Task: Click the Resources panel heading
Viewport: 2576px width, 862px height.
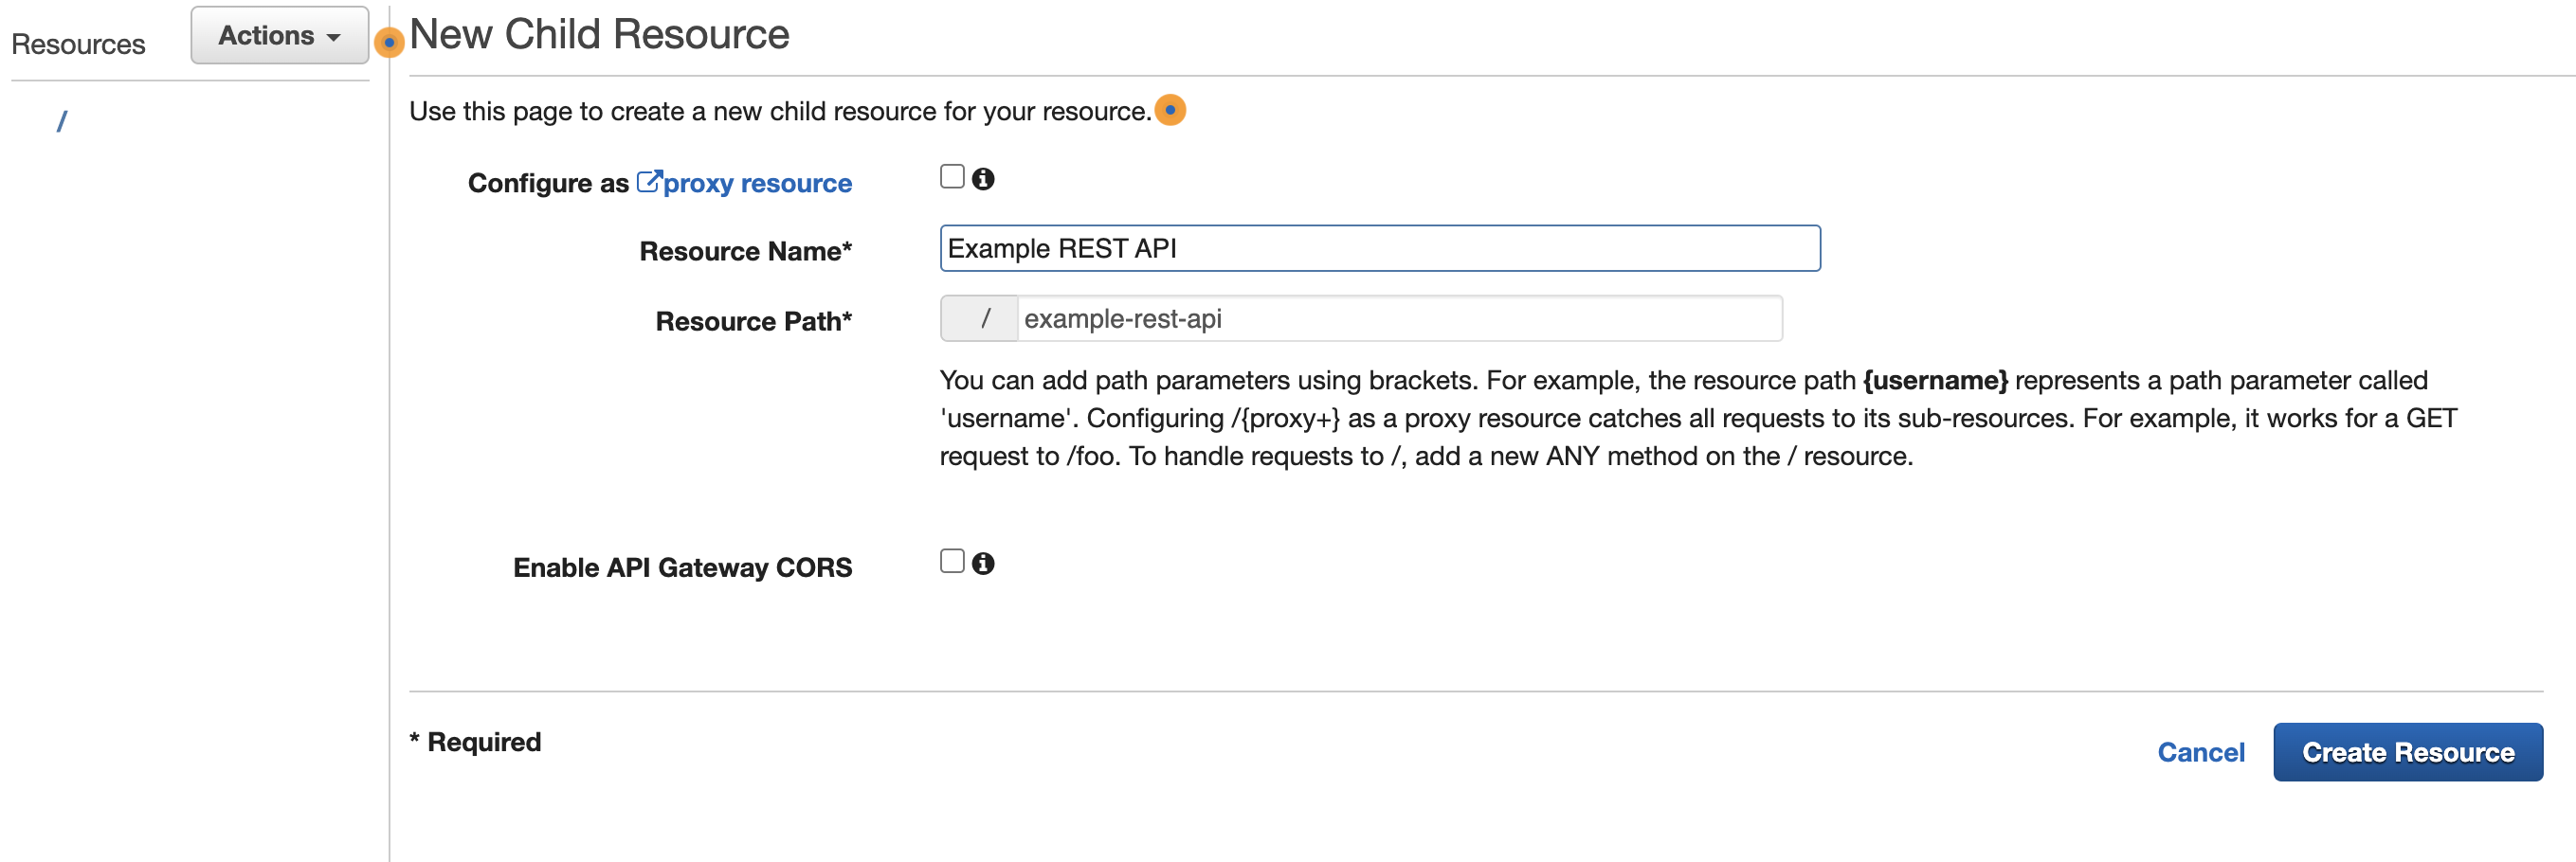Action: tap(78, 43)
